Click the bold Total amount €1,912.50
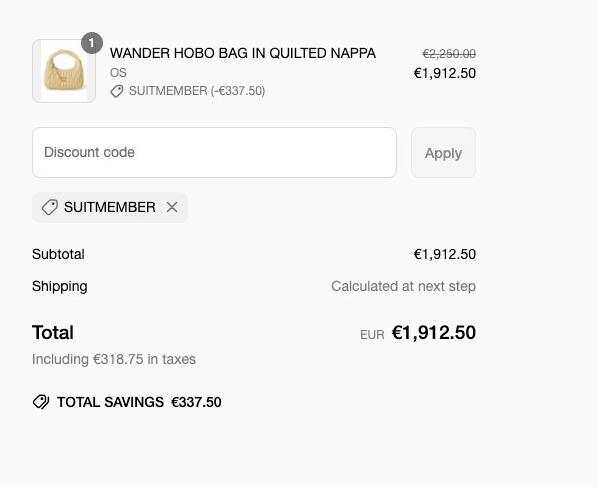Screen dimensions: 597x487 [434, 332]
